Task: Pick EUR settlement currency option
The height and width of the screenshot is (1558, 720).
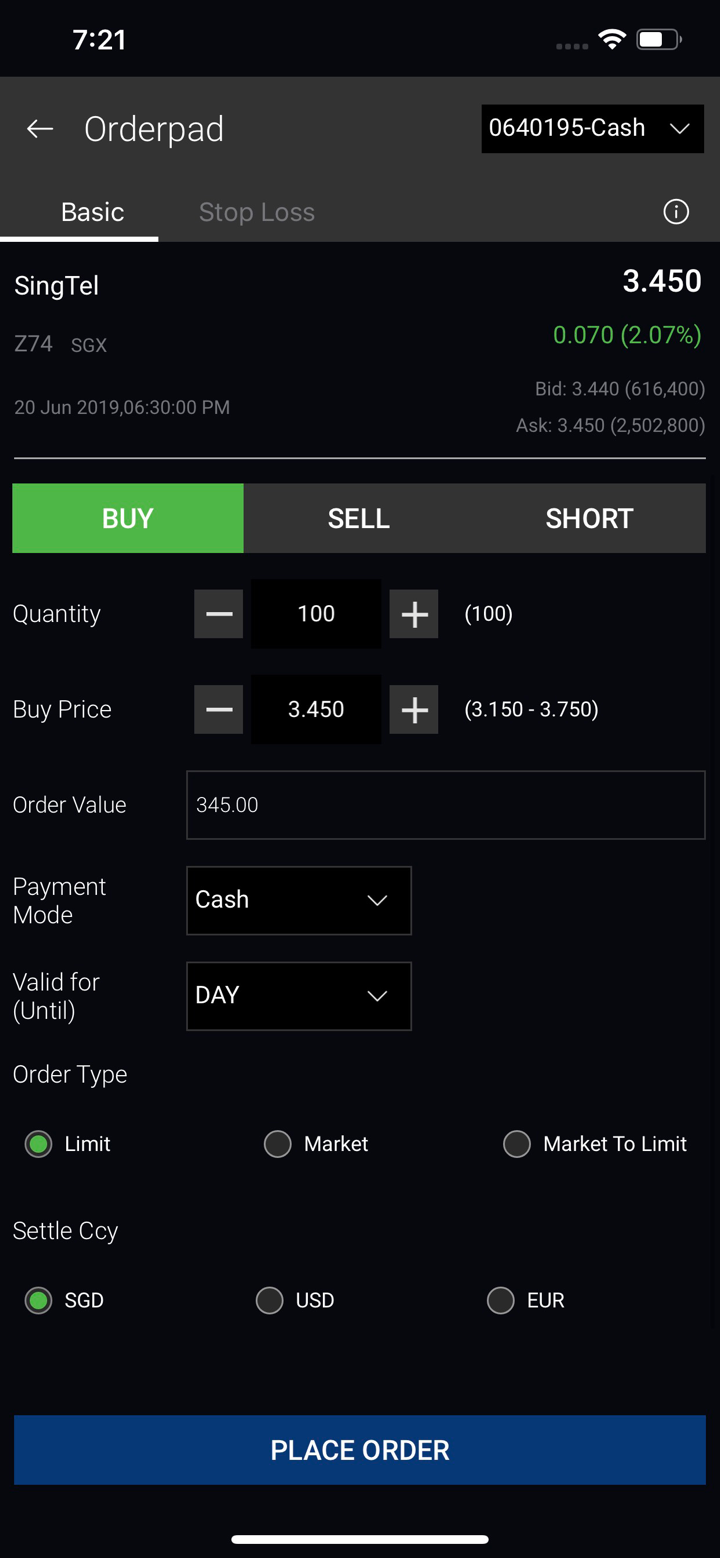Action: 501,1301
